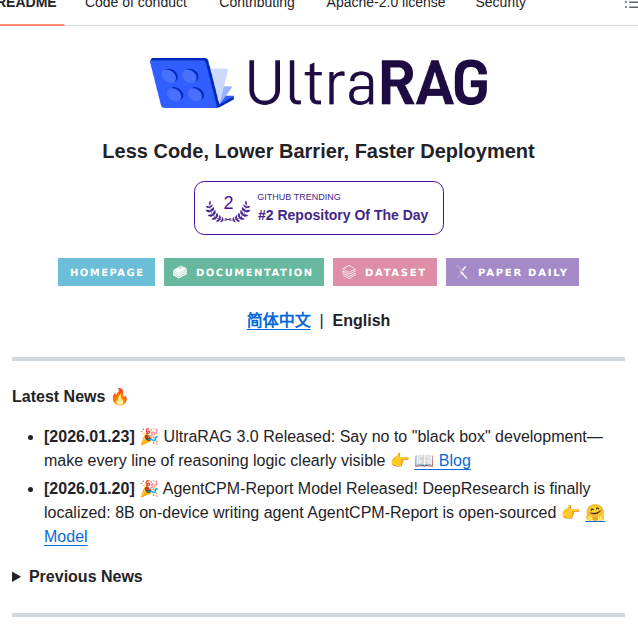Switch README to 简体中文
638x638 pixels.
coord(279,321)
